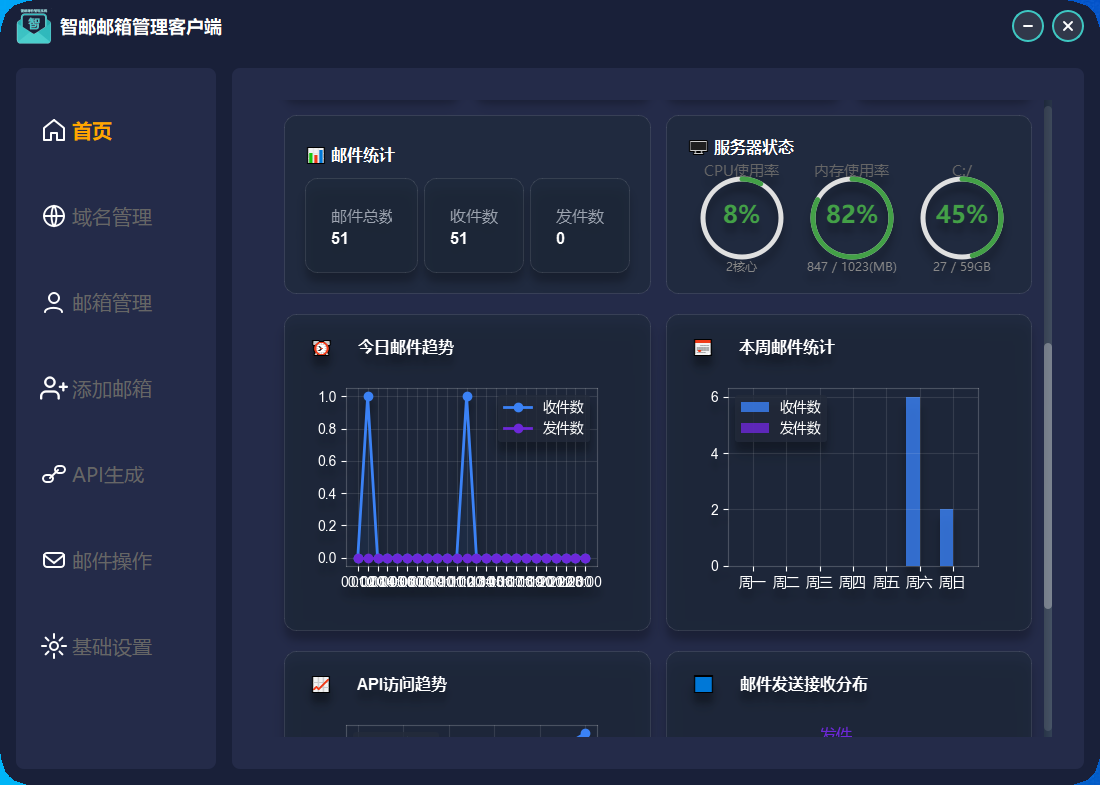Image resolution: width=1100 pixels, height=785 pixels.
Task: Click the link icon for API生成
Action: coord(53,475)
